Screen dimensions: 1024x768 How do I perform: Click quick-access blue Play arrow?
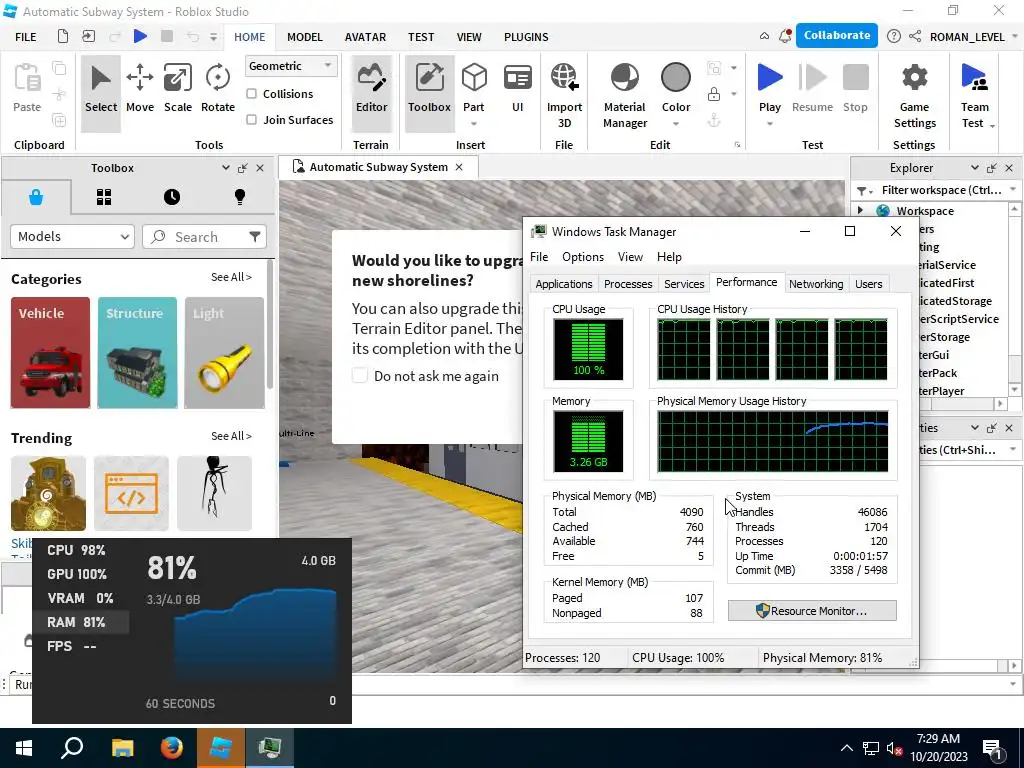click(x=140, y=36)
